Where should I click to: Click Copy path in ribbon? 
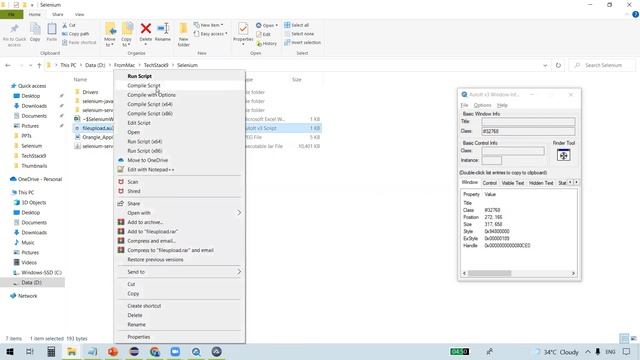[76, 34]
